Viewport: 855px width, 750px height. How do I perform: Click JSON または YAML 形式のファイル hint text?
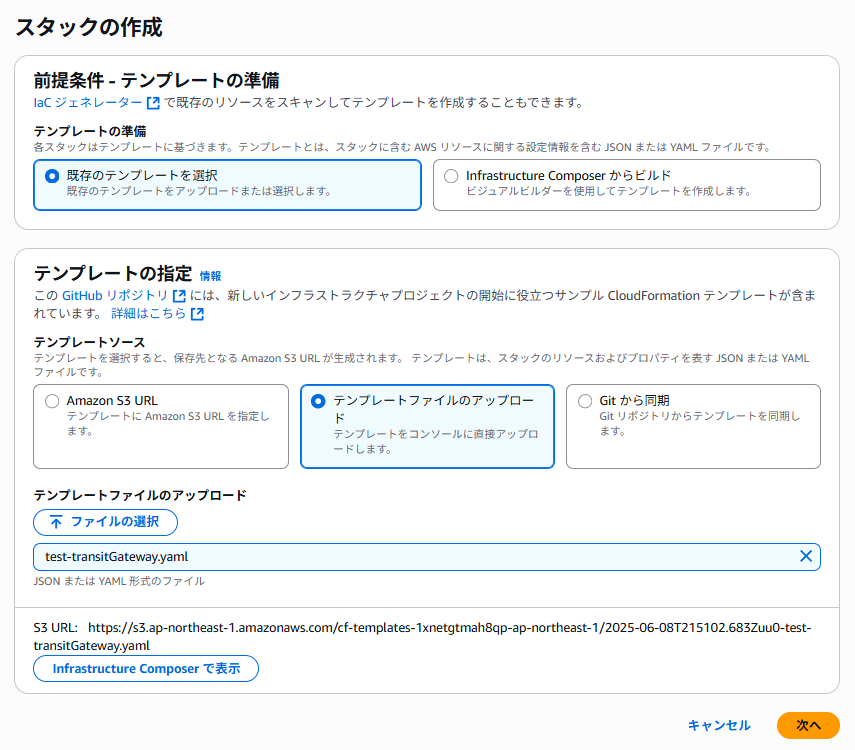119,581
